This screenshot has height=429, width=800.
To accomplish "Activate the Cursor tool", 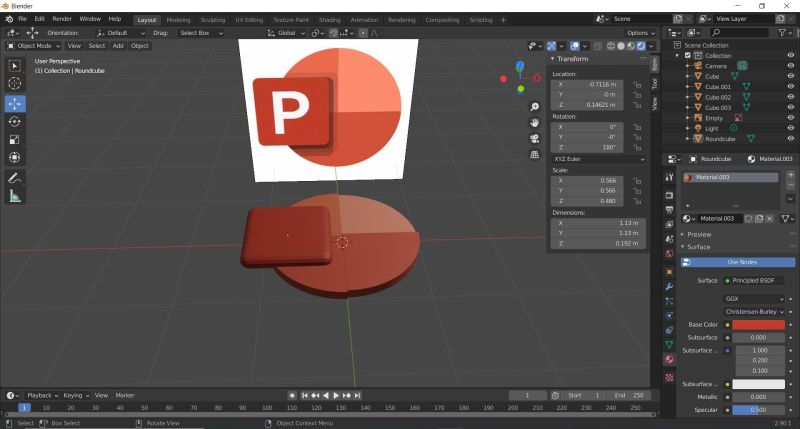I will tap(15, 84).
